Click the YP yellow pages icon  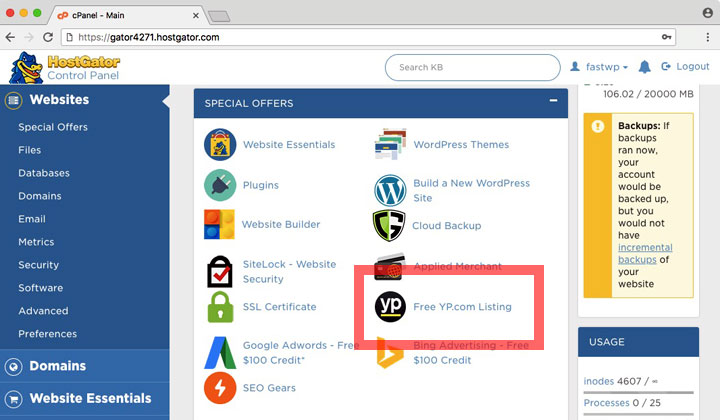click(390, 307)
